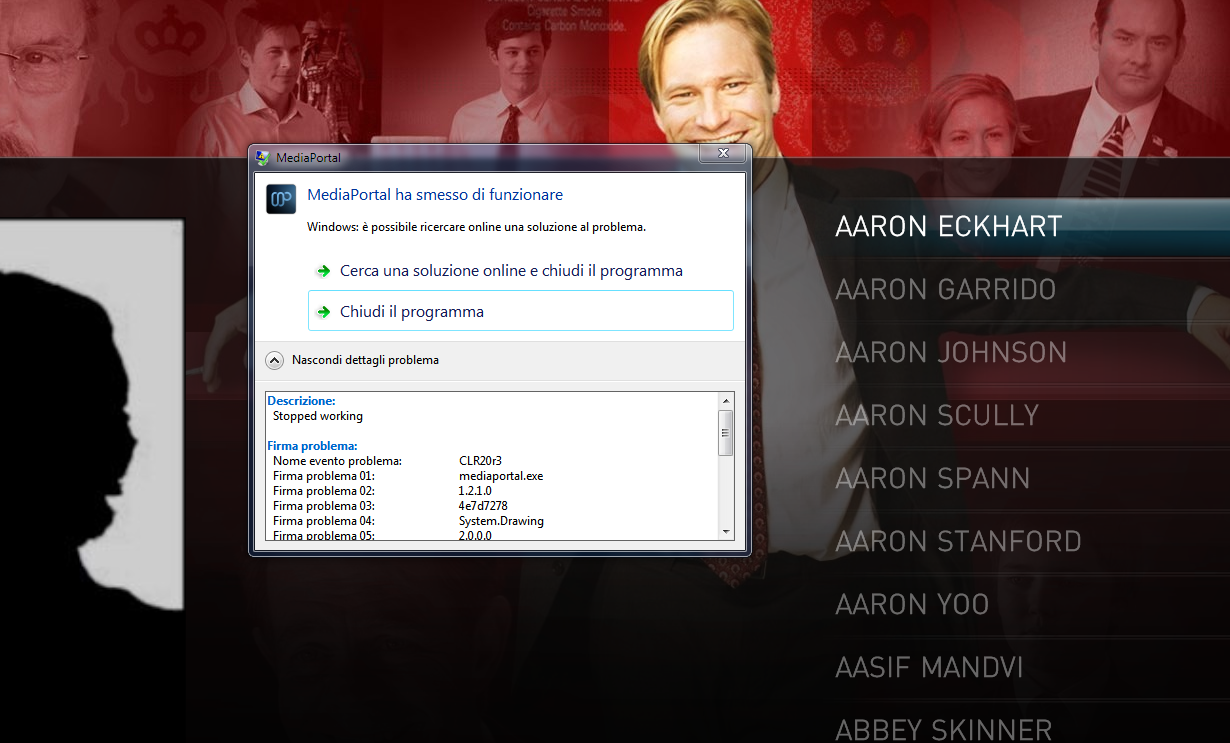Choose AARON JOHNSON from the list

click(x=951, y=353)
